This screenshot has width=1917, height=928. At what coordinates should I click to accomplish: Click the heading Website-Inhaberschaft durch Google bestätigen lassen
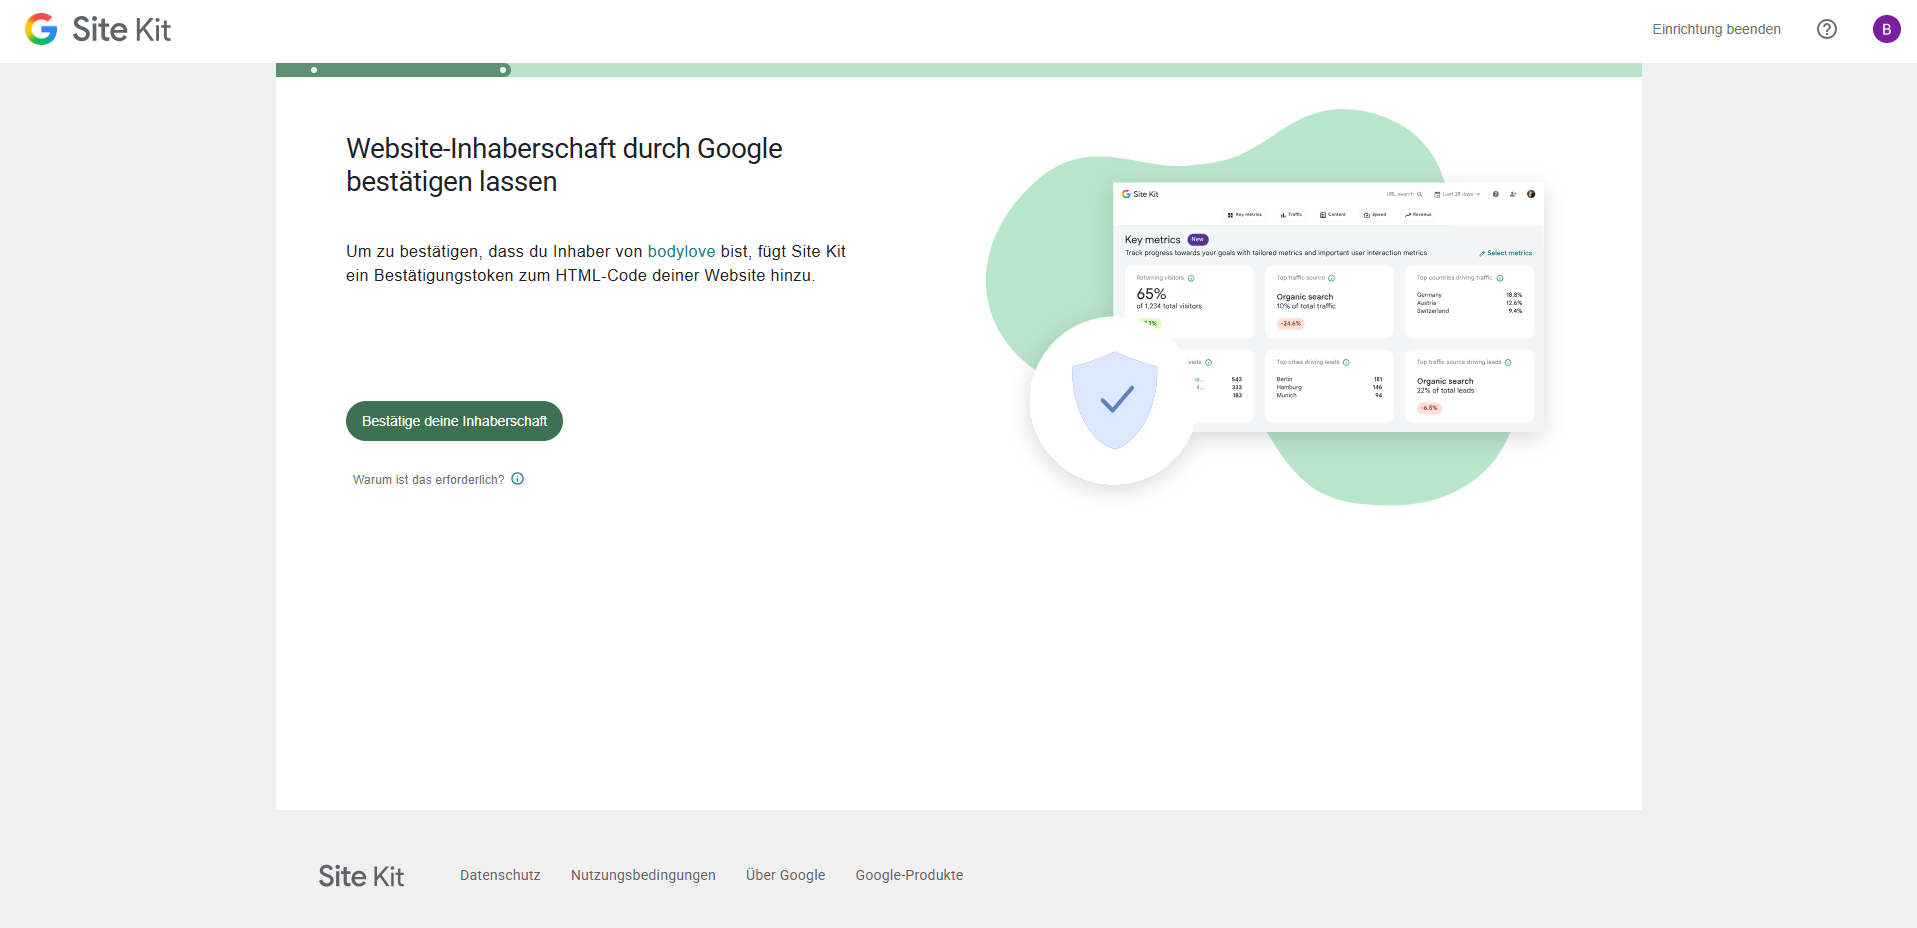click(x=564, y=165)
